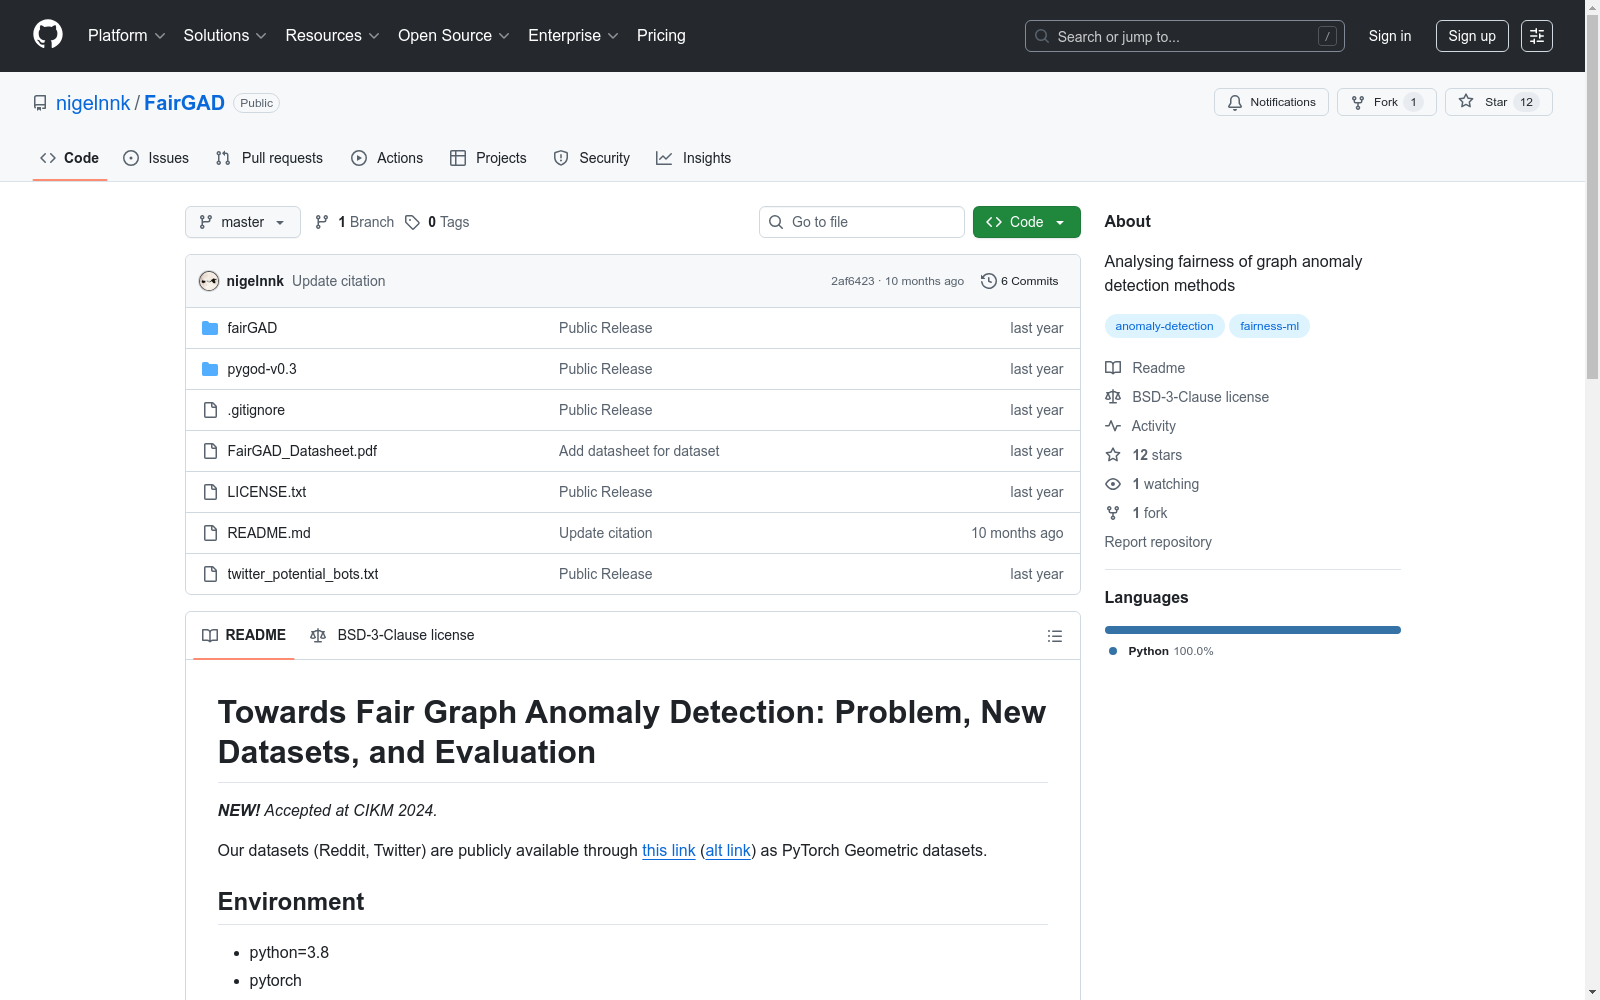Click the pulse icon beside Activity
The width and height of the screenshot is (1600, 1000).
pos(1113,426)
